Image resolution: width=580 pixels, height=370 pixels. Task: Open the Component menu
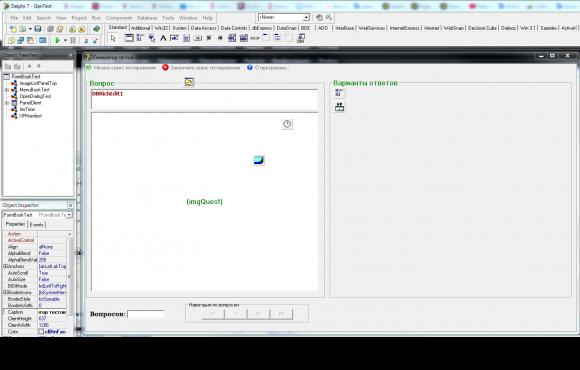tap(119, 18)
